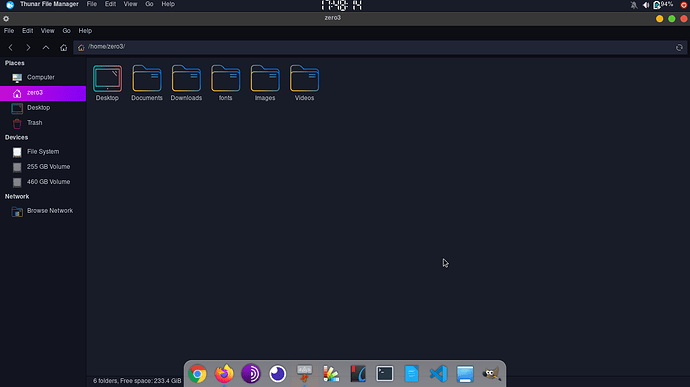Minimize the window with the yellow button
This screenshot has width=690, height=387.
(x=660, y=18)
